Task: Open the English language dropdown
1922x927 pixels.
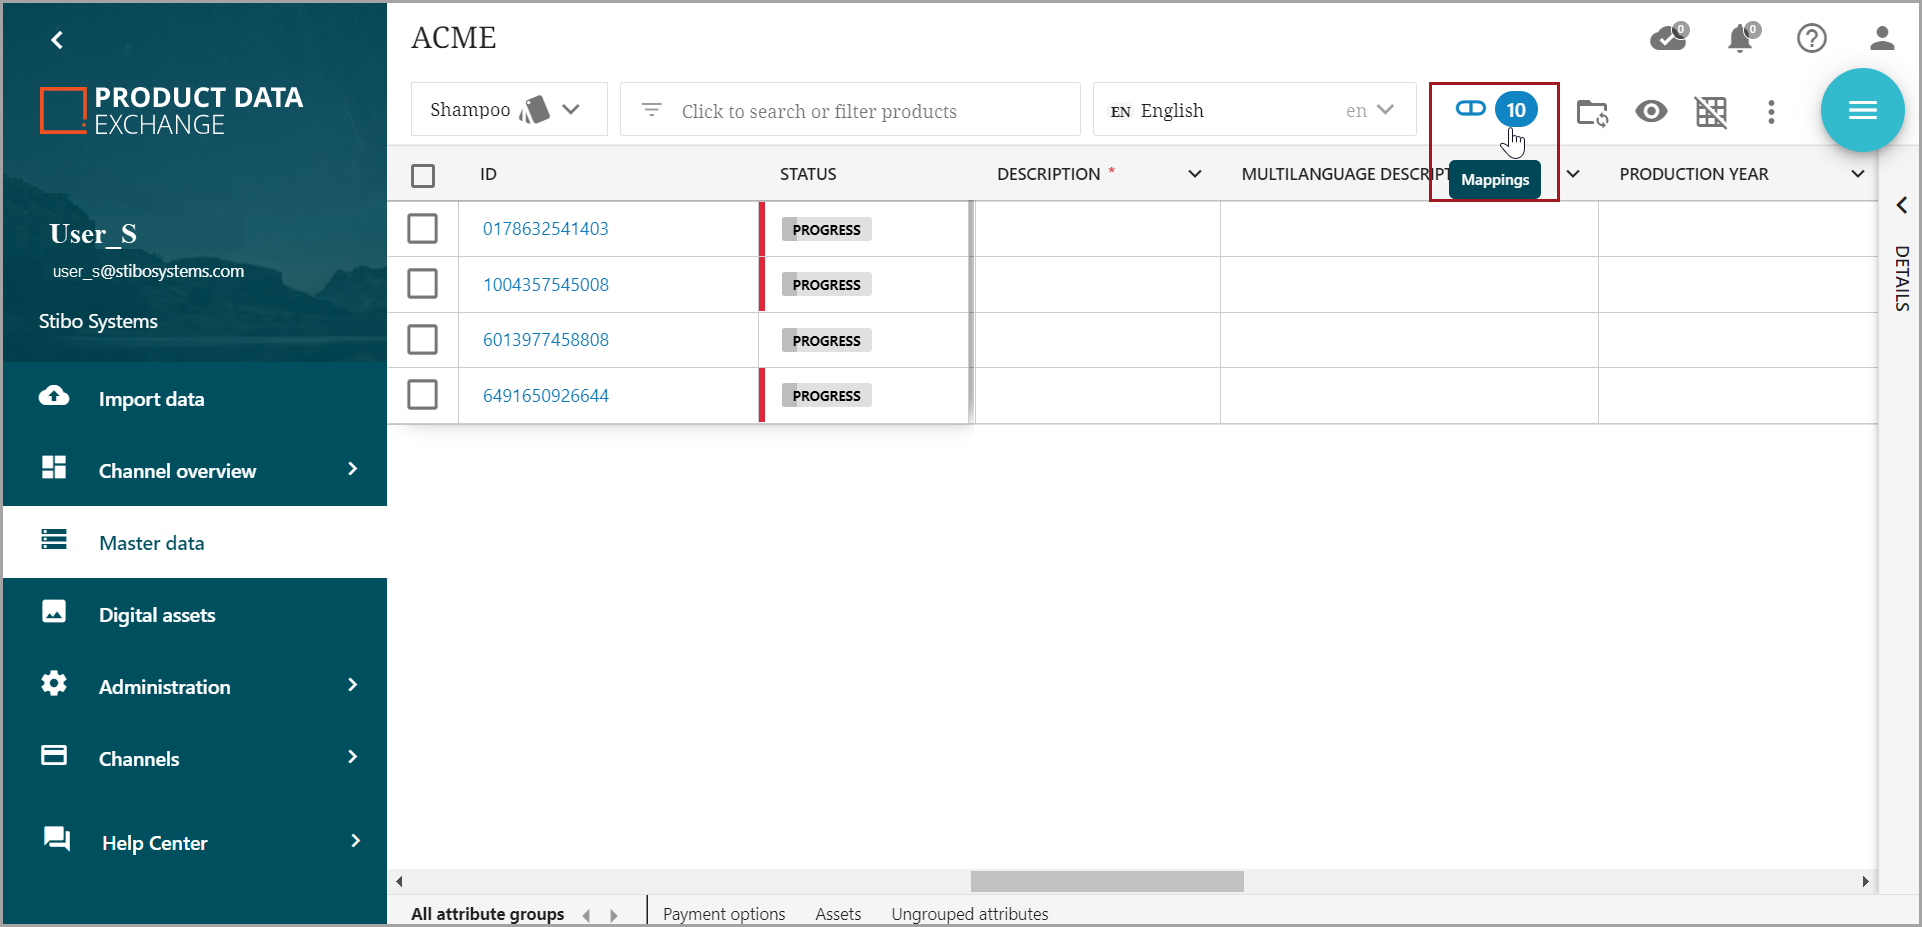Action: click(1254, 110)
